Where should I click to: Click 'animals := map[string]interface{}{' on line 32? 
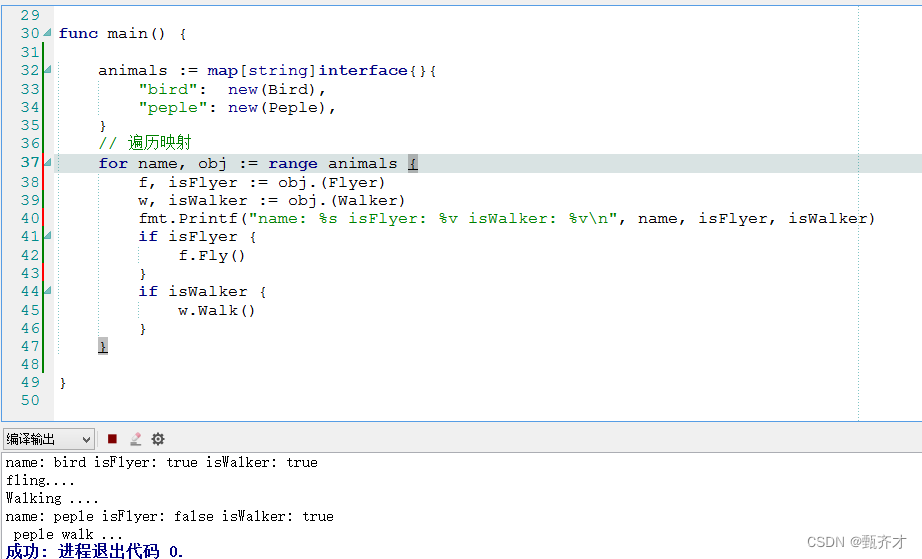(x=268, y=71)
